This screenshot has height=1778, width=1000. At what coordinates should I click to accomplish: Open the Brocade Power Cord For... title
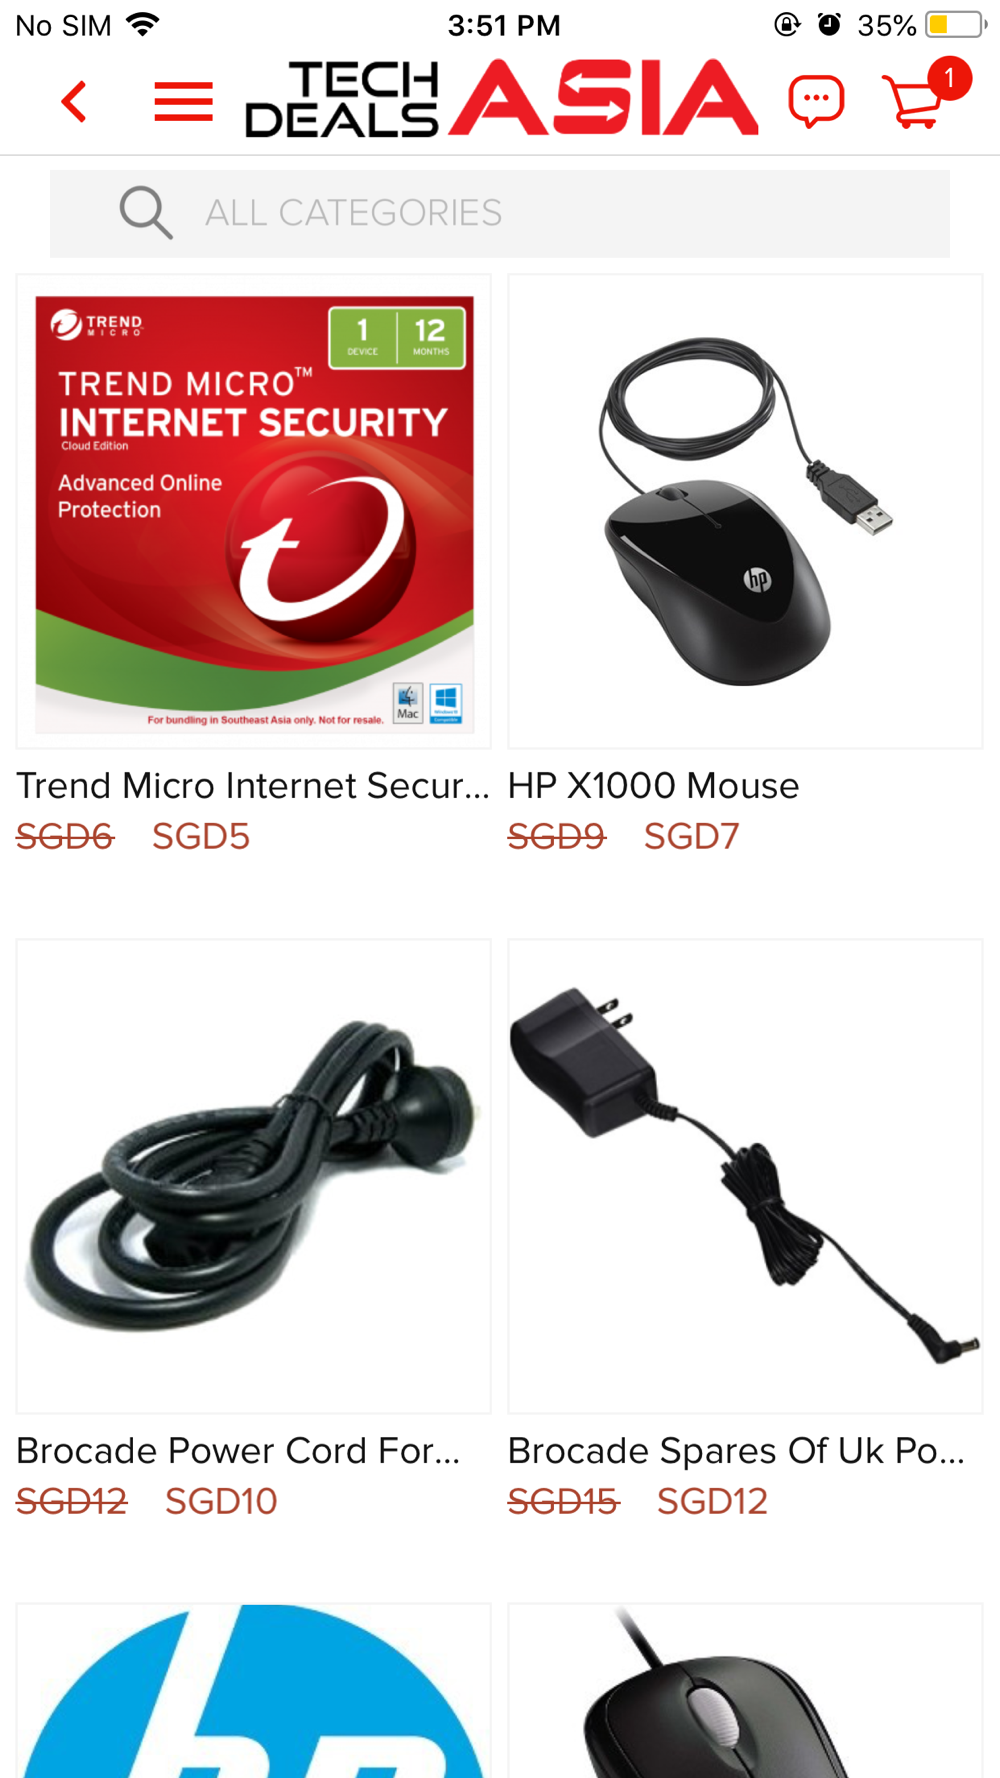238,1451
